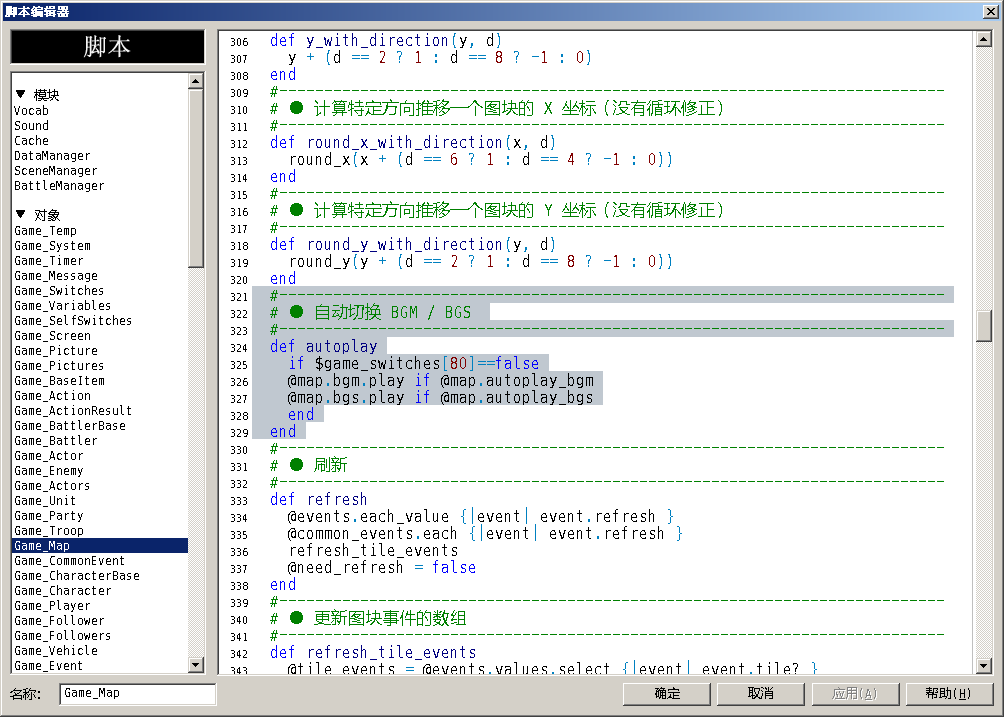The height and width of the screenshot is (717, 1004).
Task: Select Game_Troop entry
Action: pos(49,531)
